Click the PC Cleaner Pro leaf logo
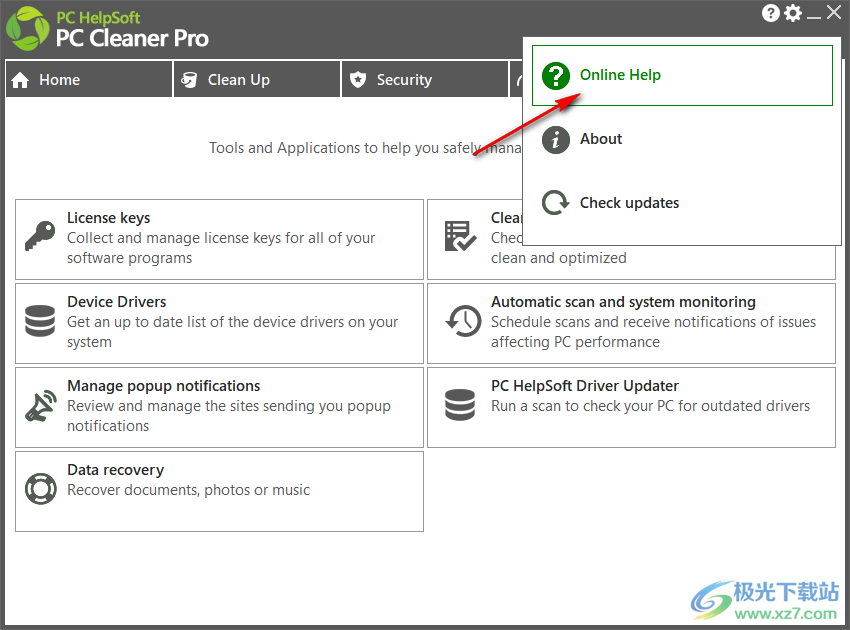Viewport: 850px width, 630px height. [x=28, y=29]
